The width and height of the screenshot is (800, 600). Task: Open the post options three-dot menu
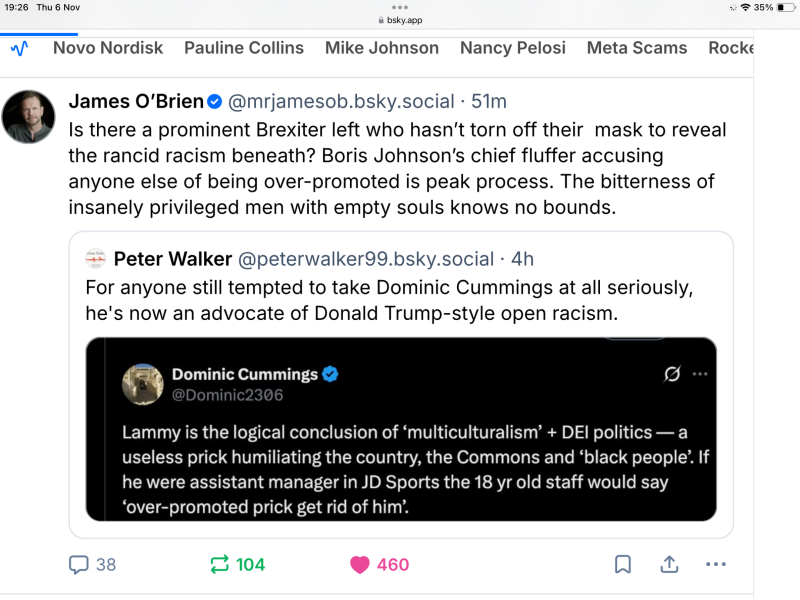[x=715, y=565]
